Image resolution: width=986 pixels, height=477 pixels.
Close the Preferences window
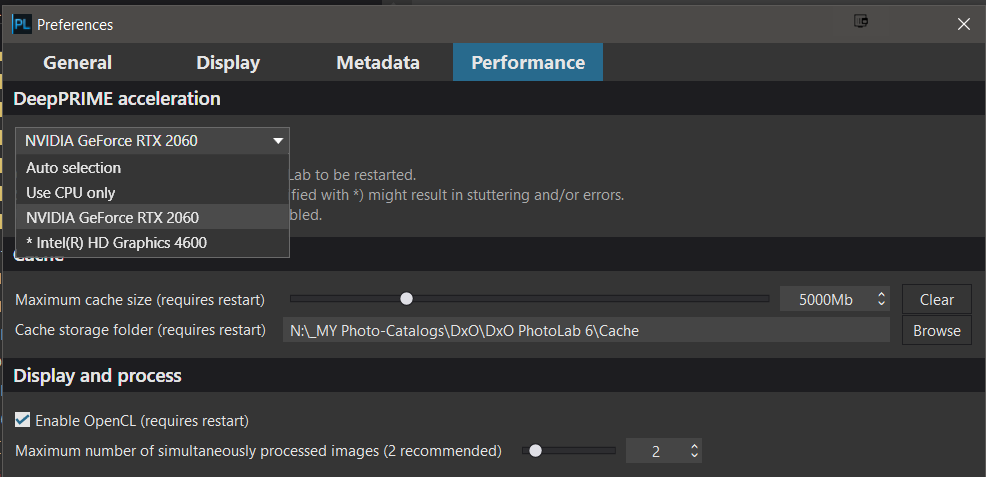click(963, 25)
